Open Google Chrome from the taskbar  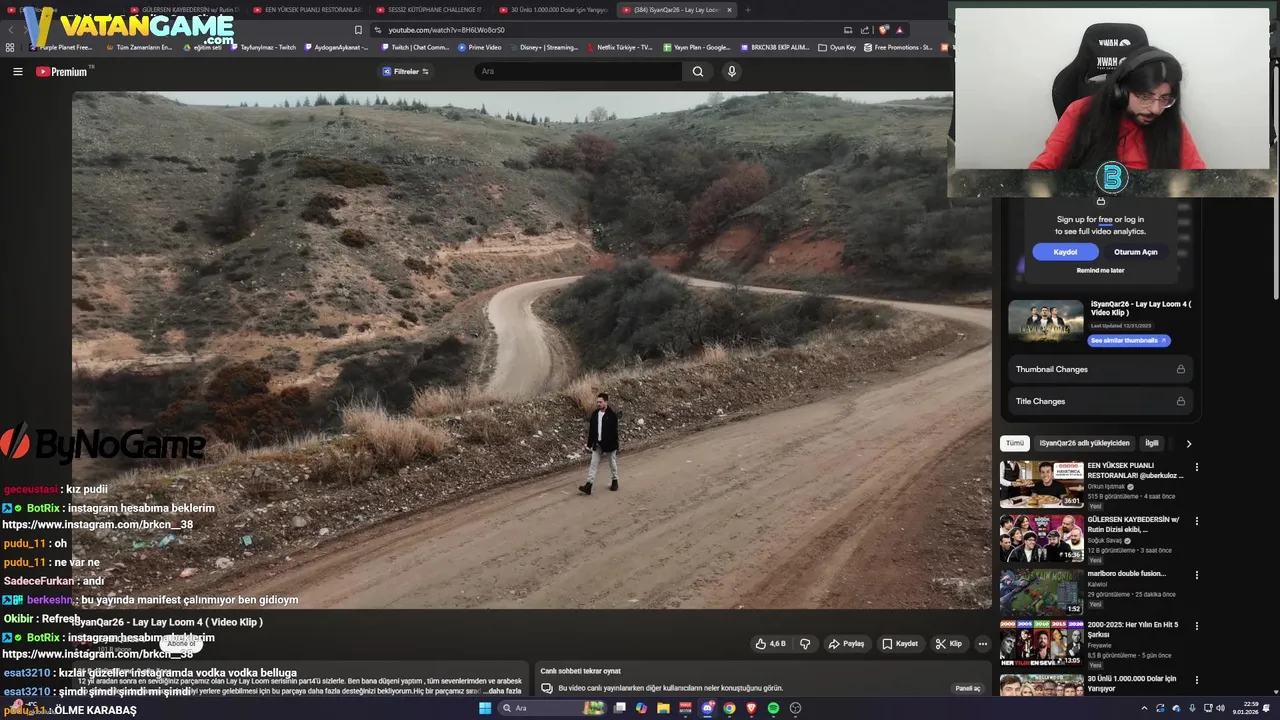[x=729, y=708]
